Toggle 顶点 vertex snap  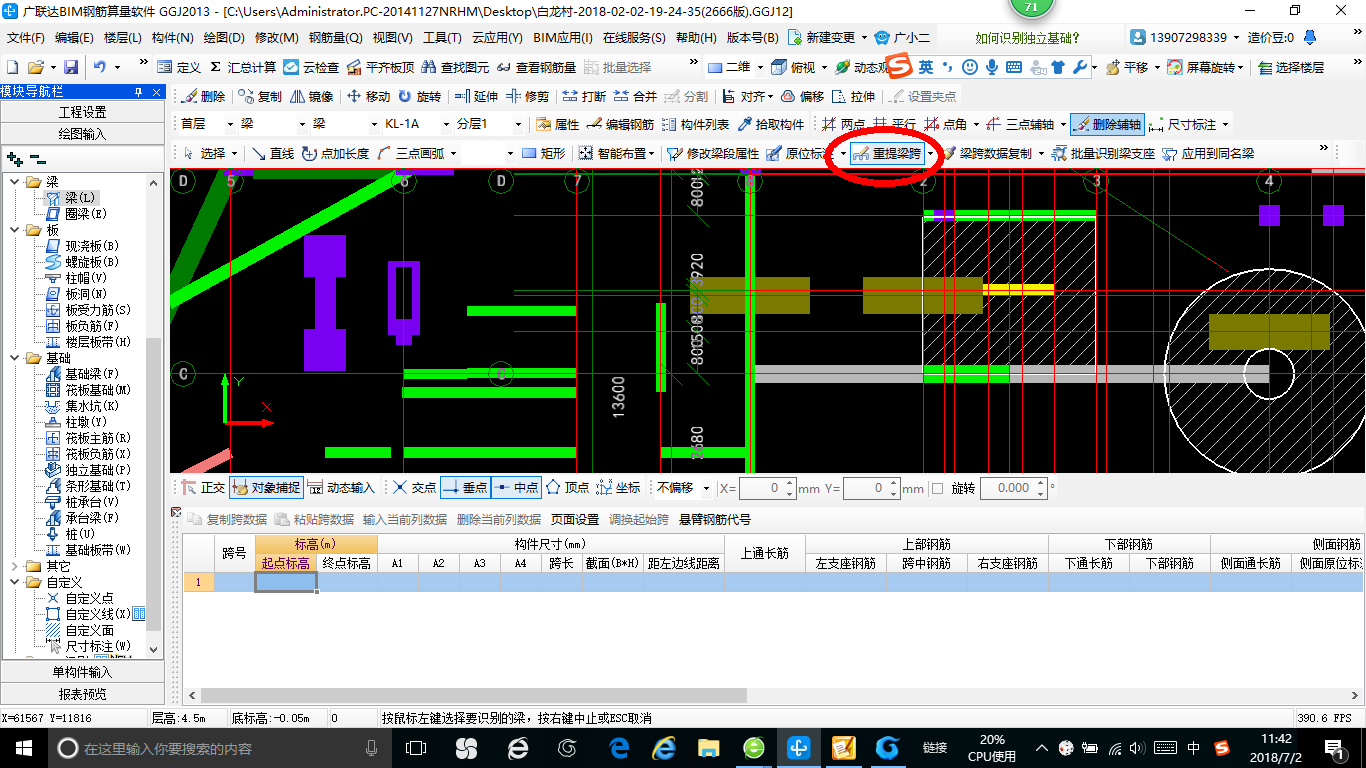coord(567,488)
